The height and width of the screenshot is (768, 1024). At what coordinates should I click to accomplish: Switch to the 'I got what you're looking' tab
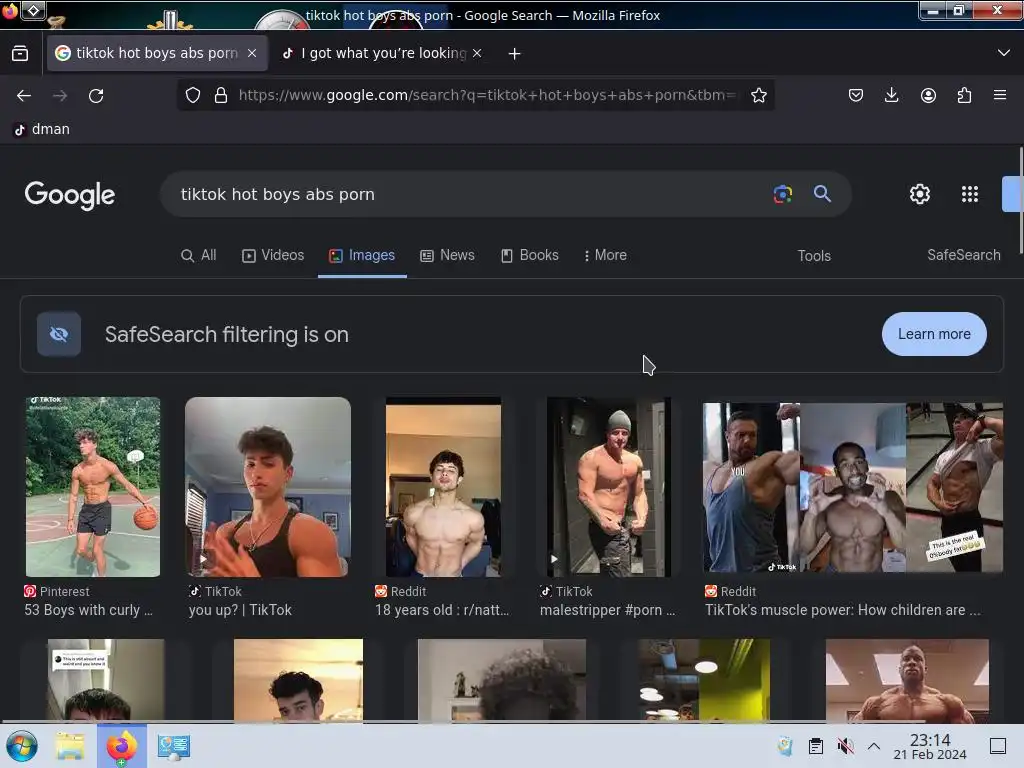pos(383,54)
